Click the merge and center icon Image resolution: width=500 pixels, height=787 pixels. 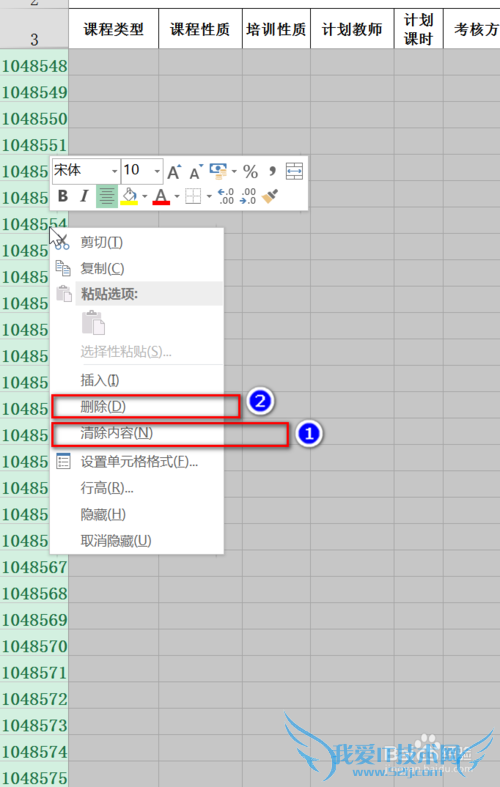[294, 171]
